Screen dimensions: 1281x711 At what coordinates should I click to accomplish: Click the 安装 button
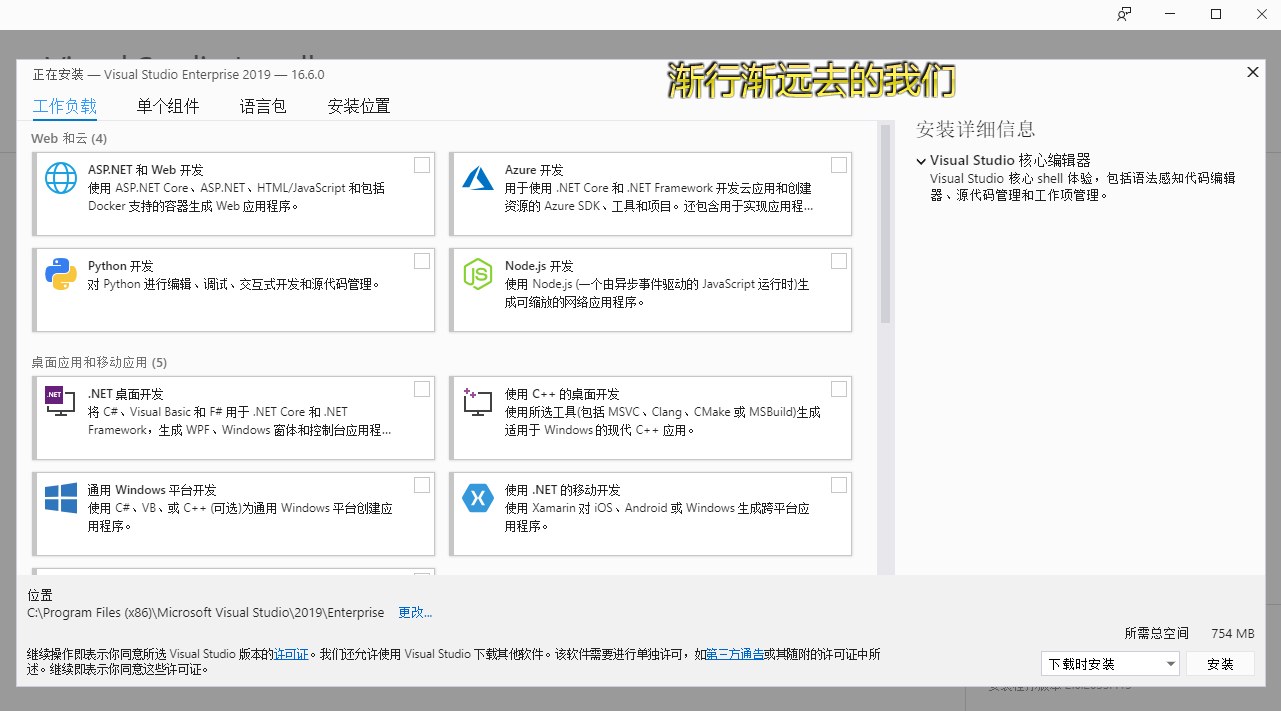coord(1220,664)
